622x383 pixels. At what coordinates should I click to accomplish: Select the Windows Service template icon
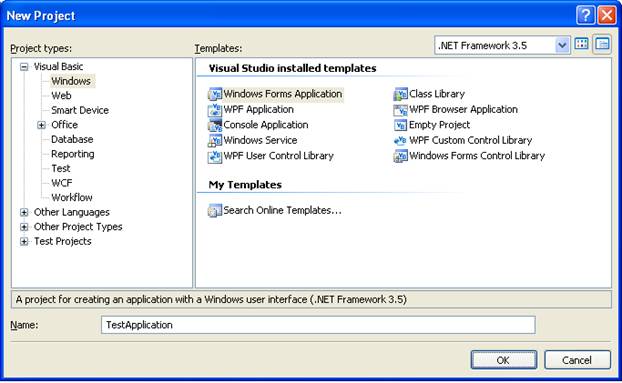[x=215, y=140]
